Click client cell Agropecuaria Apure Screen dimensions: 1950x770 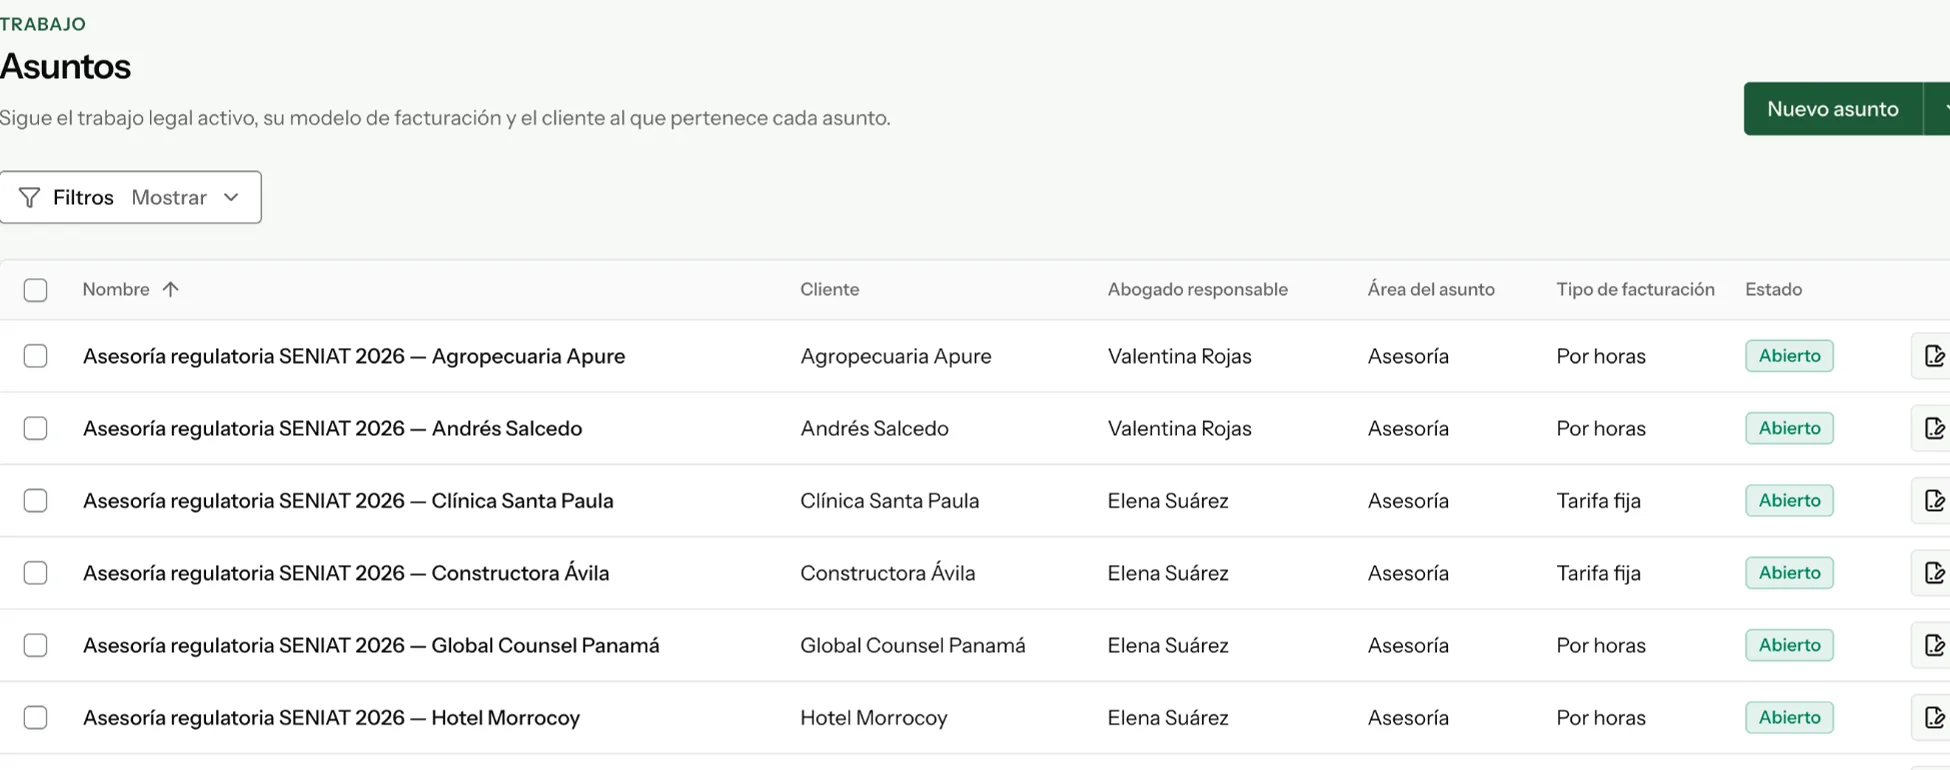895,356
